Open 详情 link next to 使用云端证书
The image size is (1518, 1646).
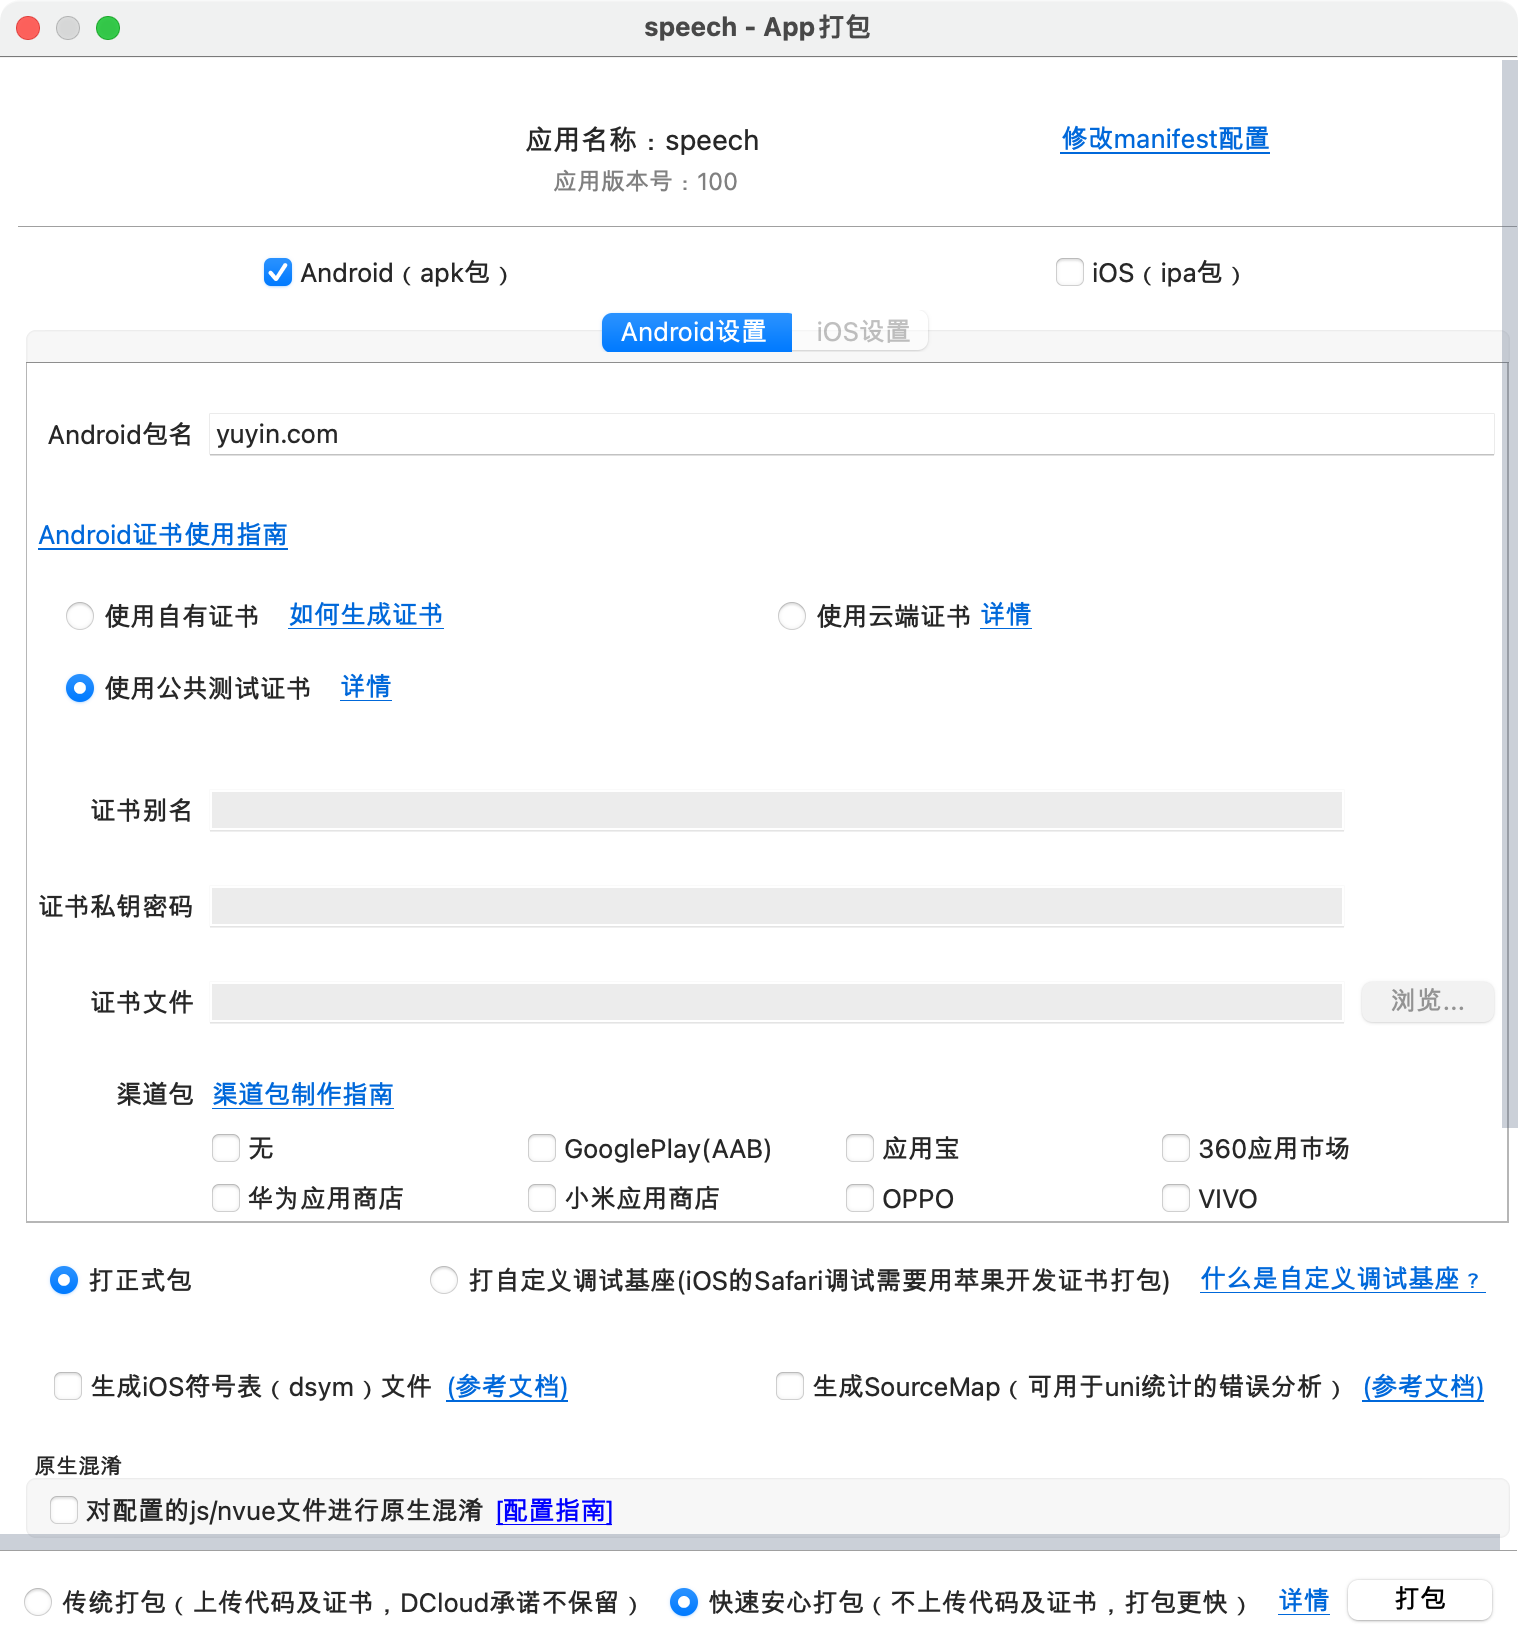click(1006, 615)
